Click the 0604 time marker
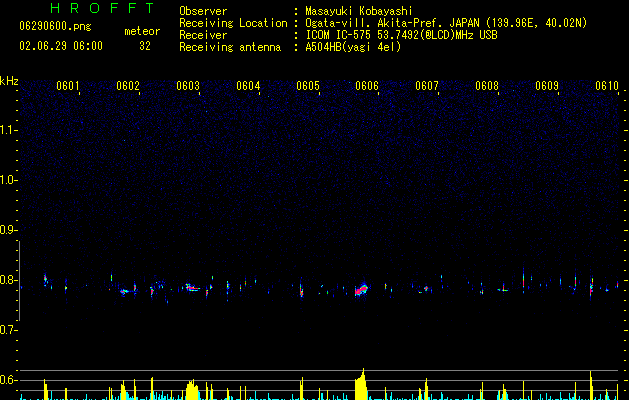Screen dimensions: 629x400 coord(248,86)
